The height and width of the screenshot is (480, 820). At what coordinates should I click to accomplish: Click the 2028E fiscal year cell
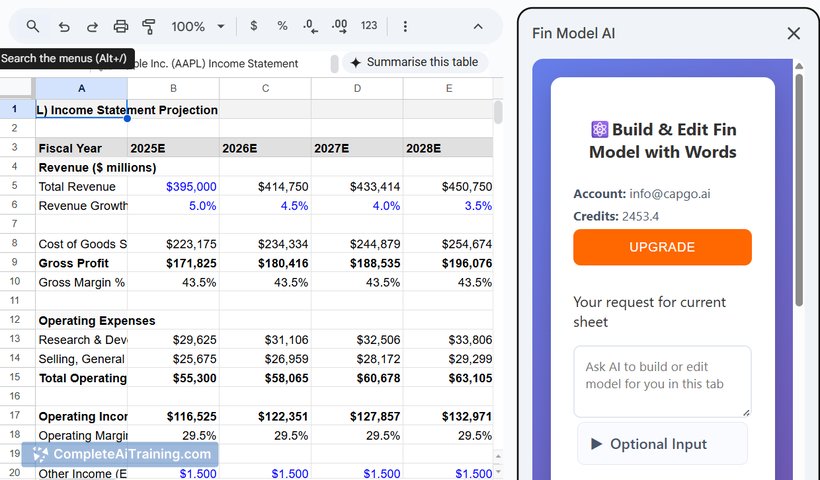pyautogui.click(x=448, y=148)
